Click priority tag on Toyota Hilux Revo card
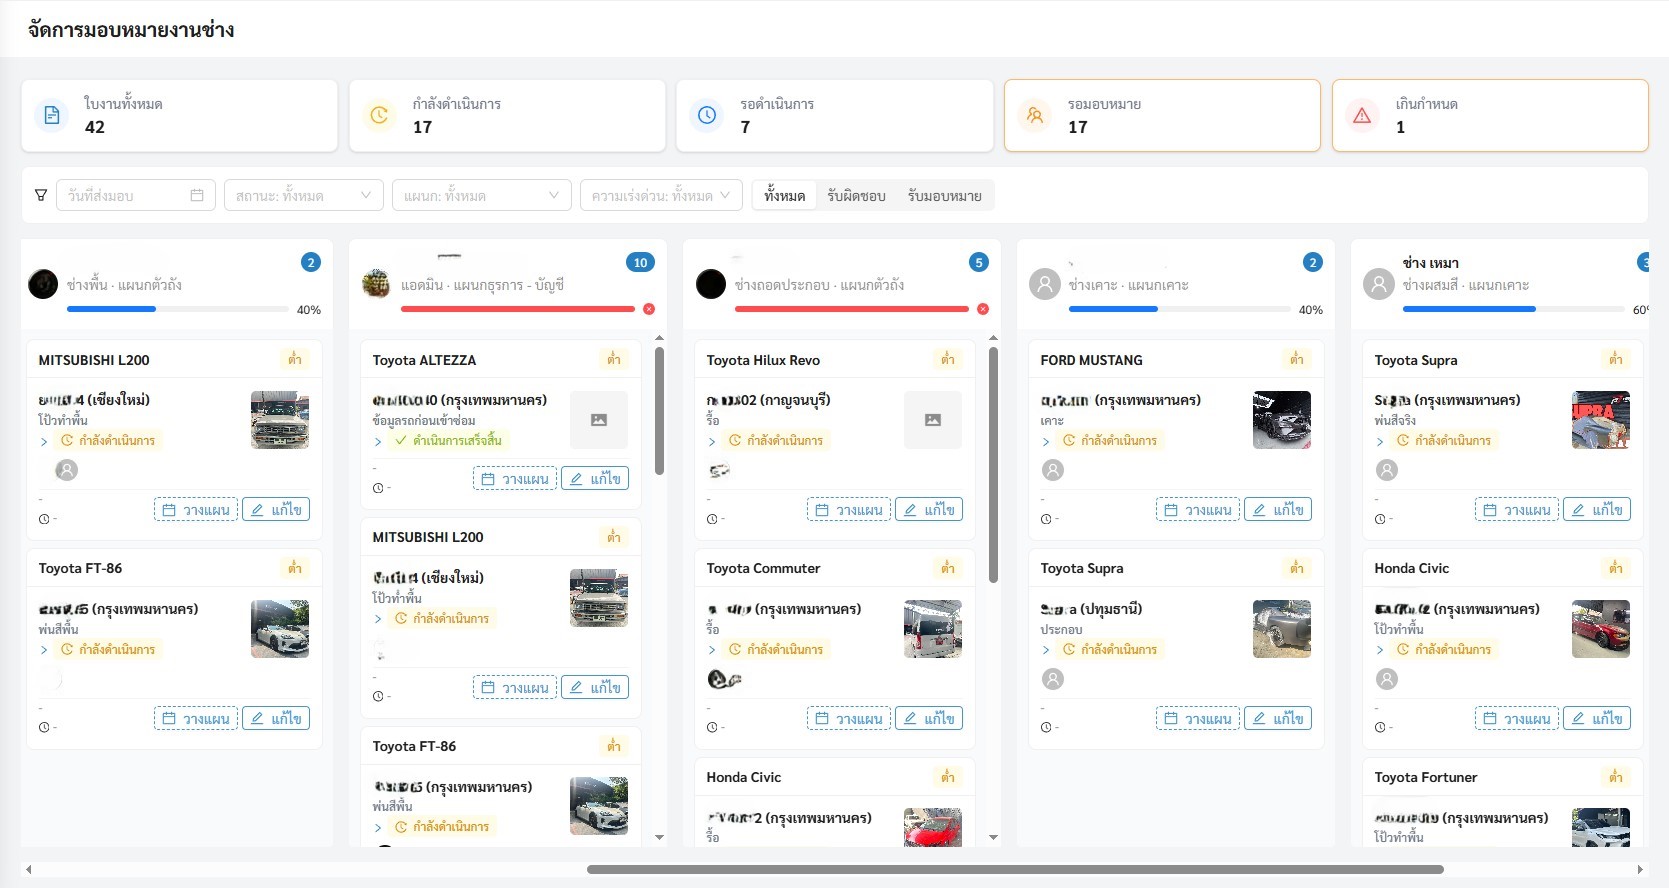 coord(948,359)
